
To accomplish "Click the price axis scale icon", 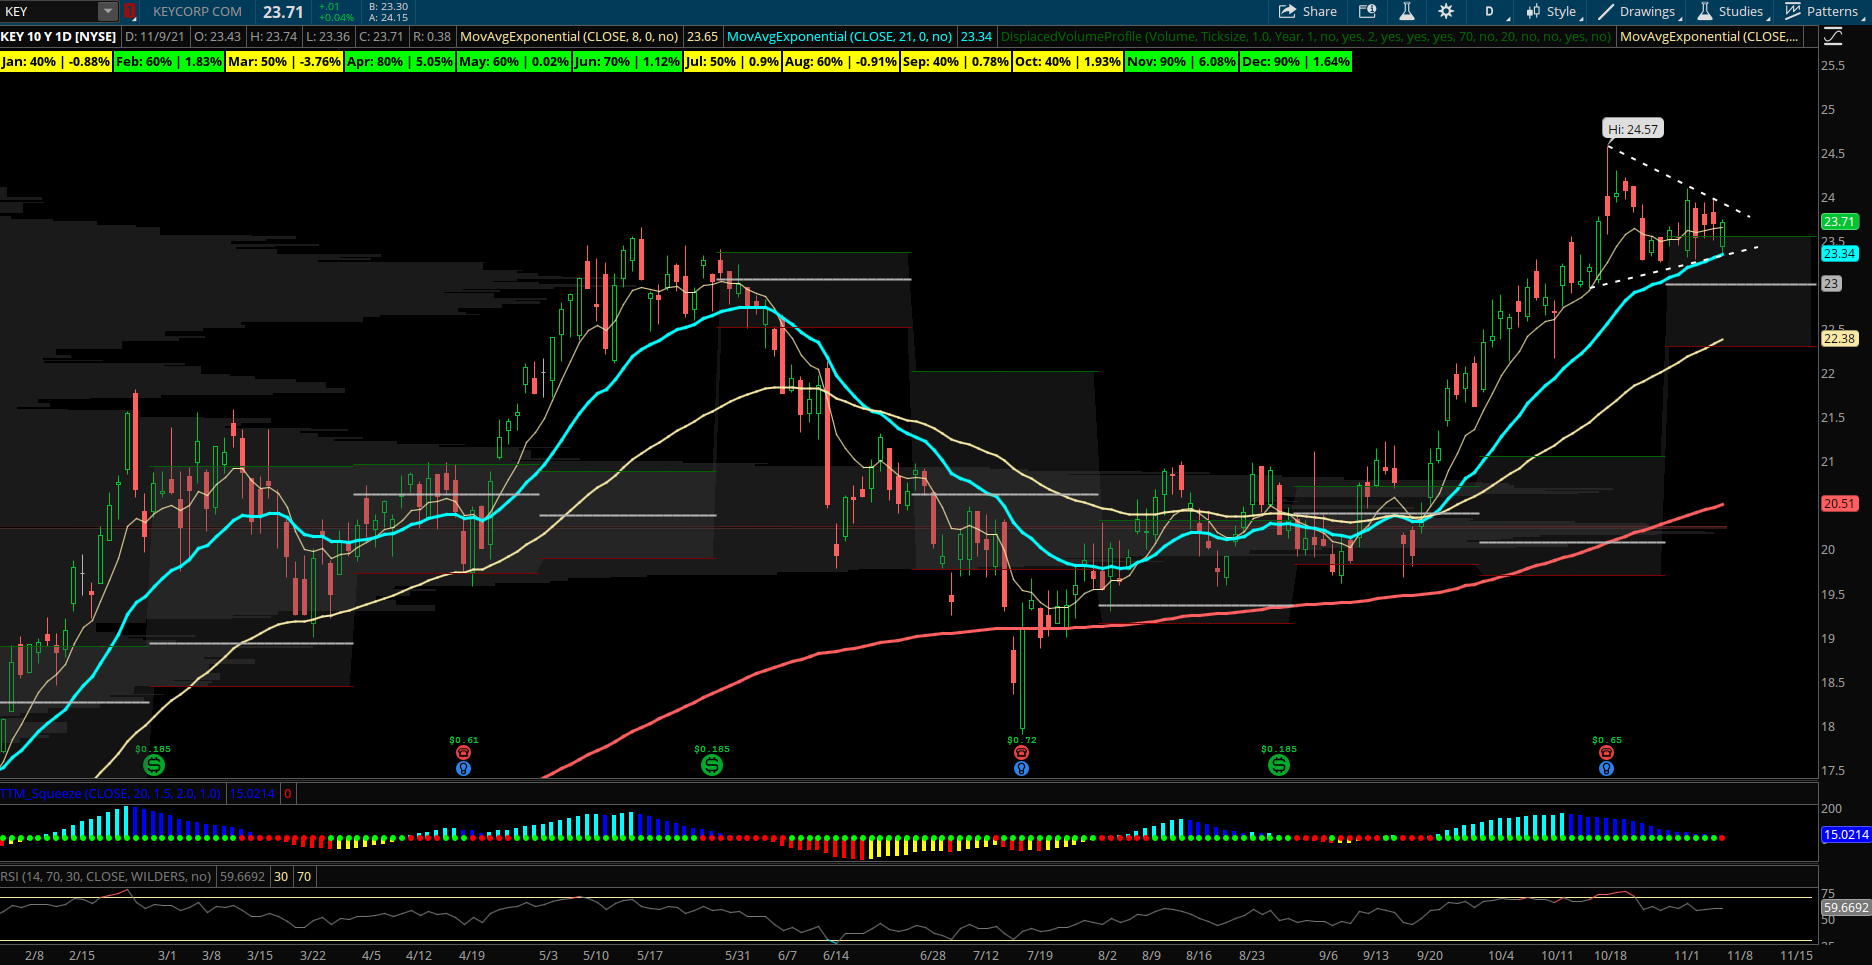I will tap(1833, 37).
